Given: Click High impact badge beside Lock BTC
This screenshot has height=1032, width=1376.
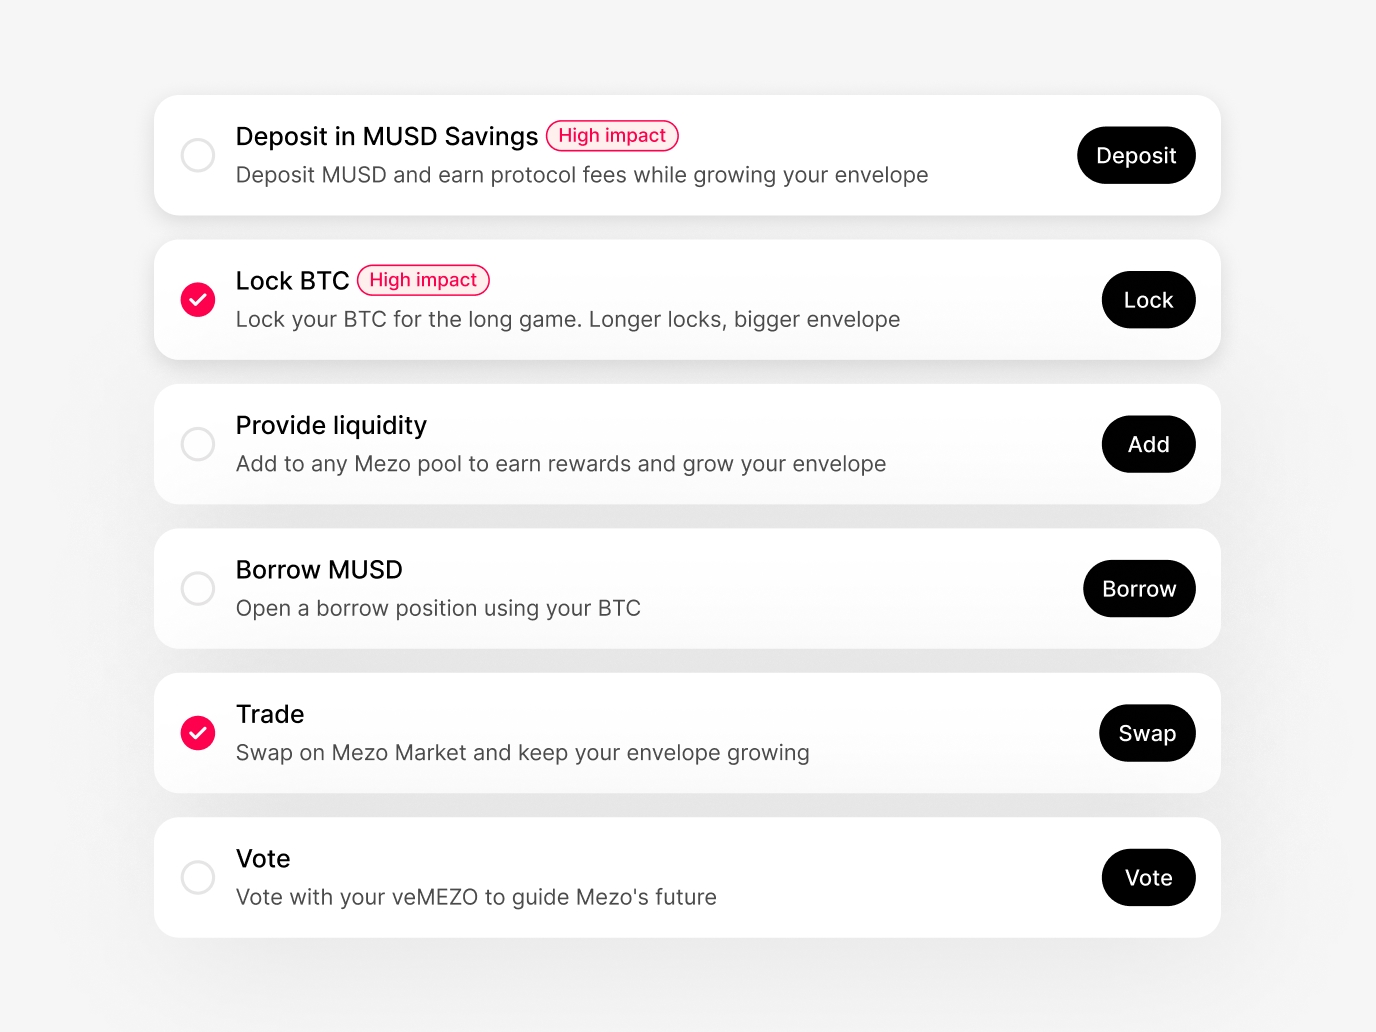Looking at the screenshot, I should pyautogui.click(x=423, y=280).
